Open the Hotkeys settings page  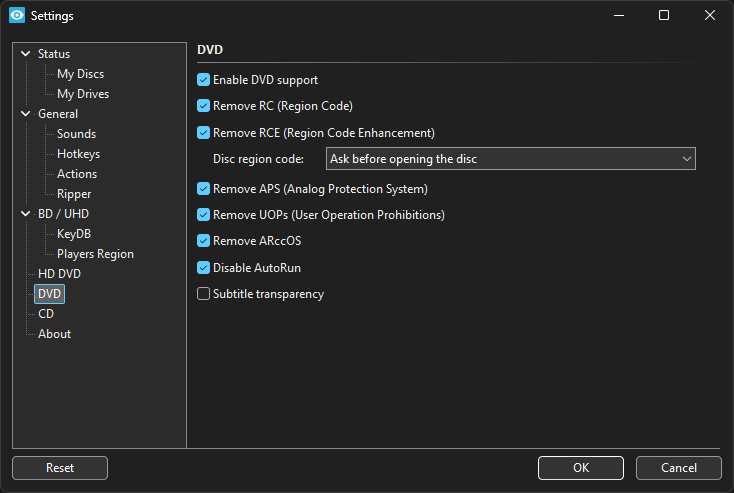tap(78, 154)
